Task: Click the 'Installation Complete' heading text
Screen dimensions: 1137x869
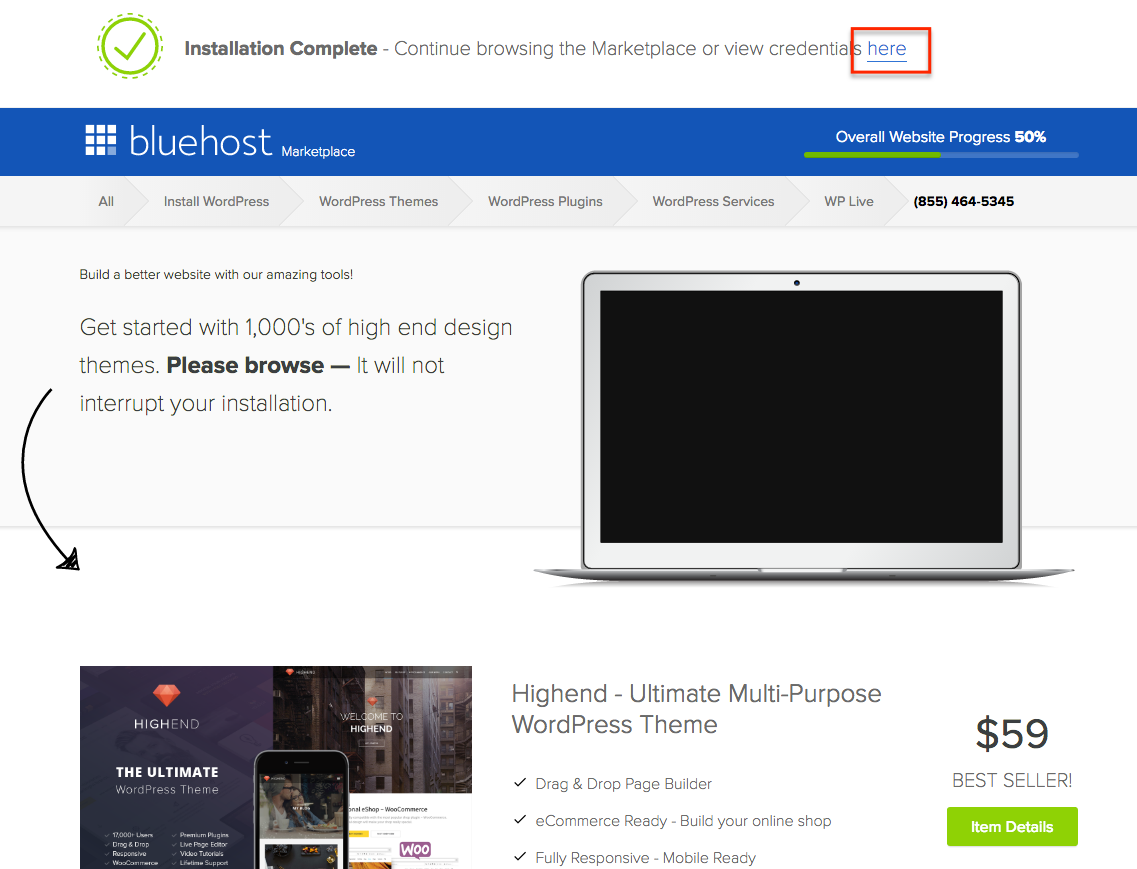Action: [x=281, y=49]
